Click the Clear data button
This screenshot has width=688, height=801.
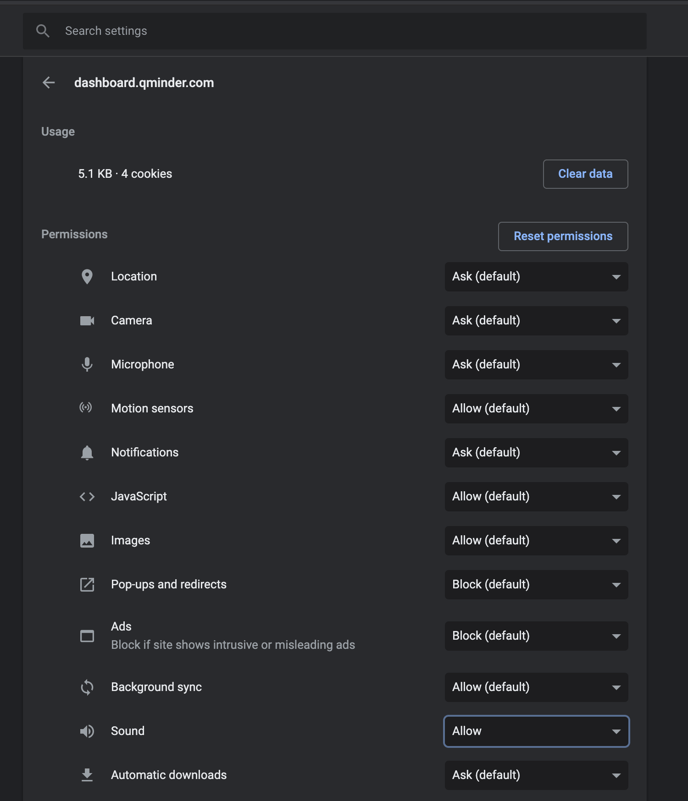[x=585, y=174]
